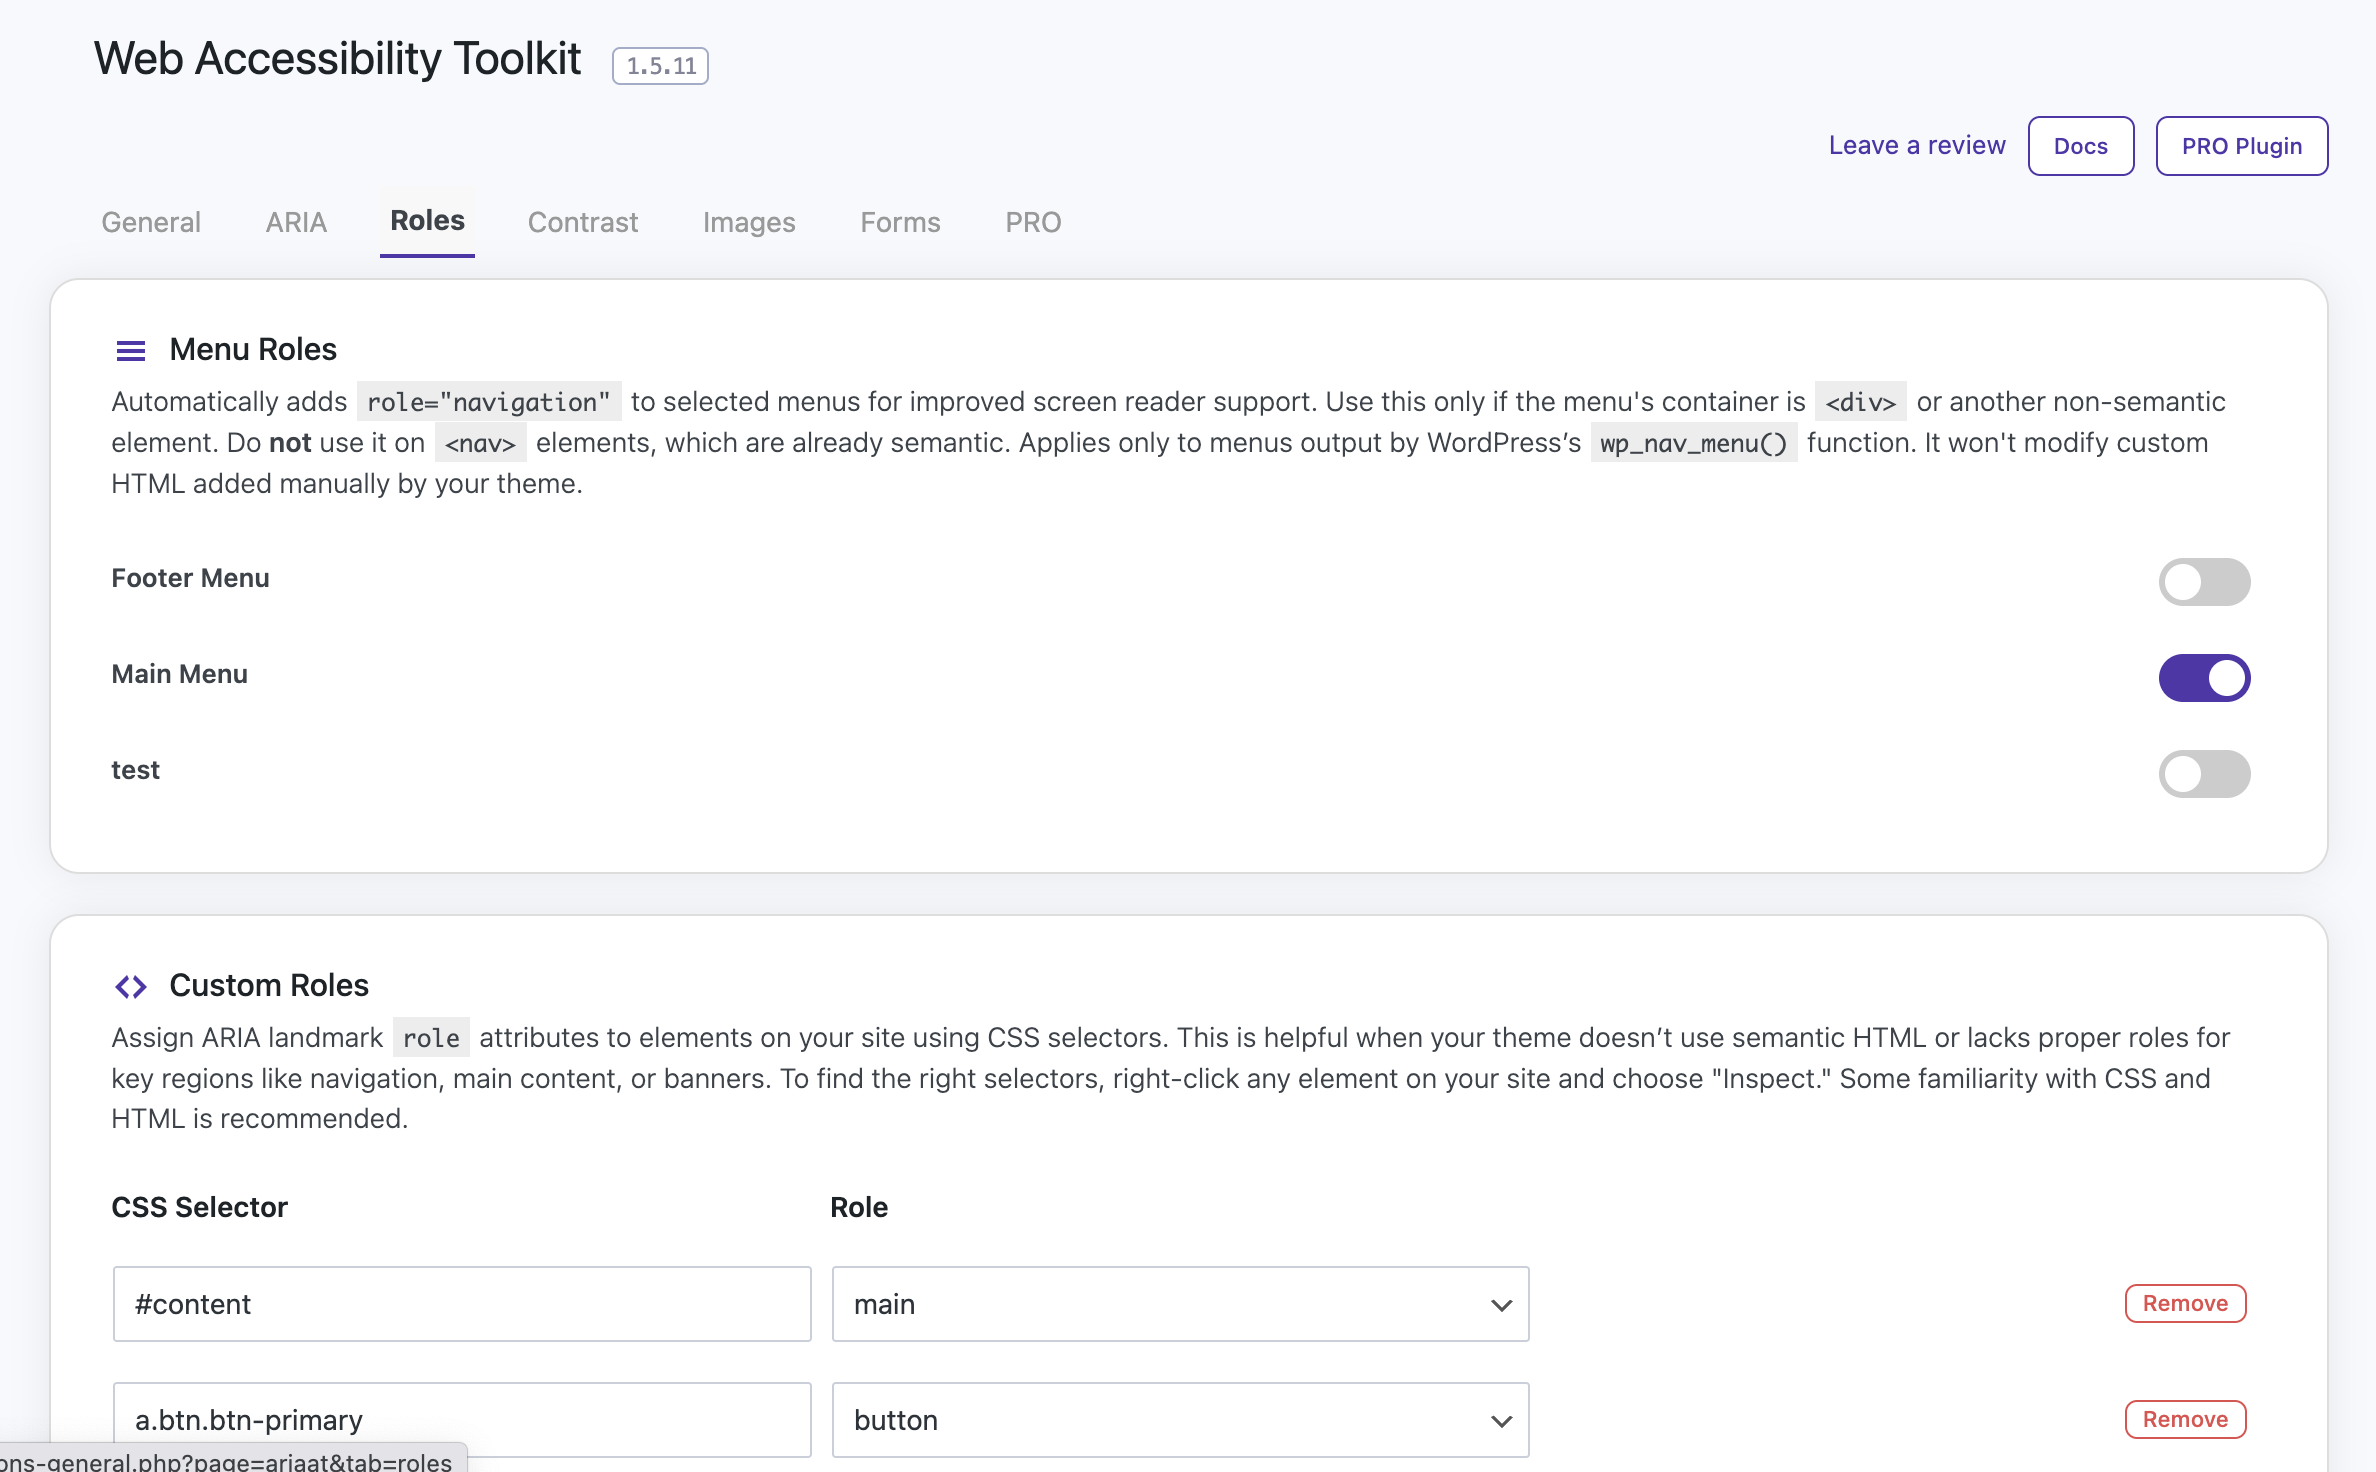
Task: Open the ARIA tab
Action: [x=296, y=222]
